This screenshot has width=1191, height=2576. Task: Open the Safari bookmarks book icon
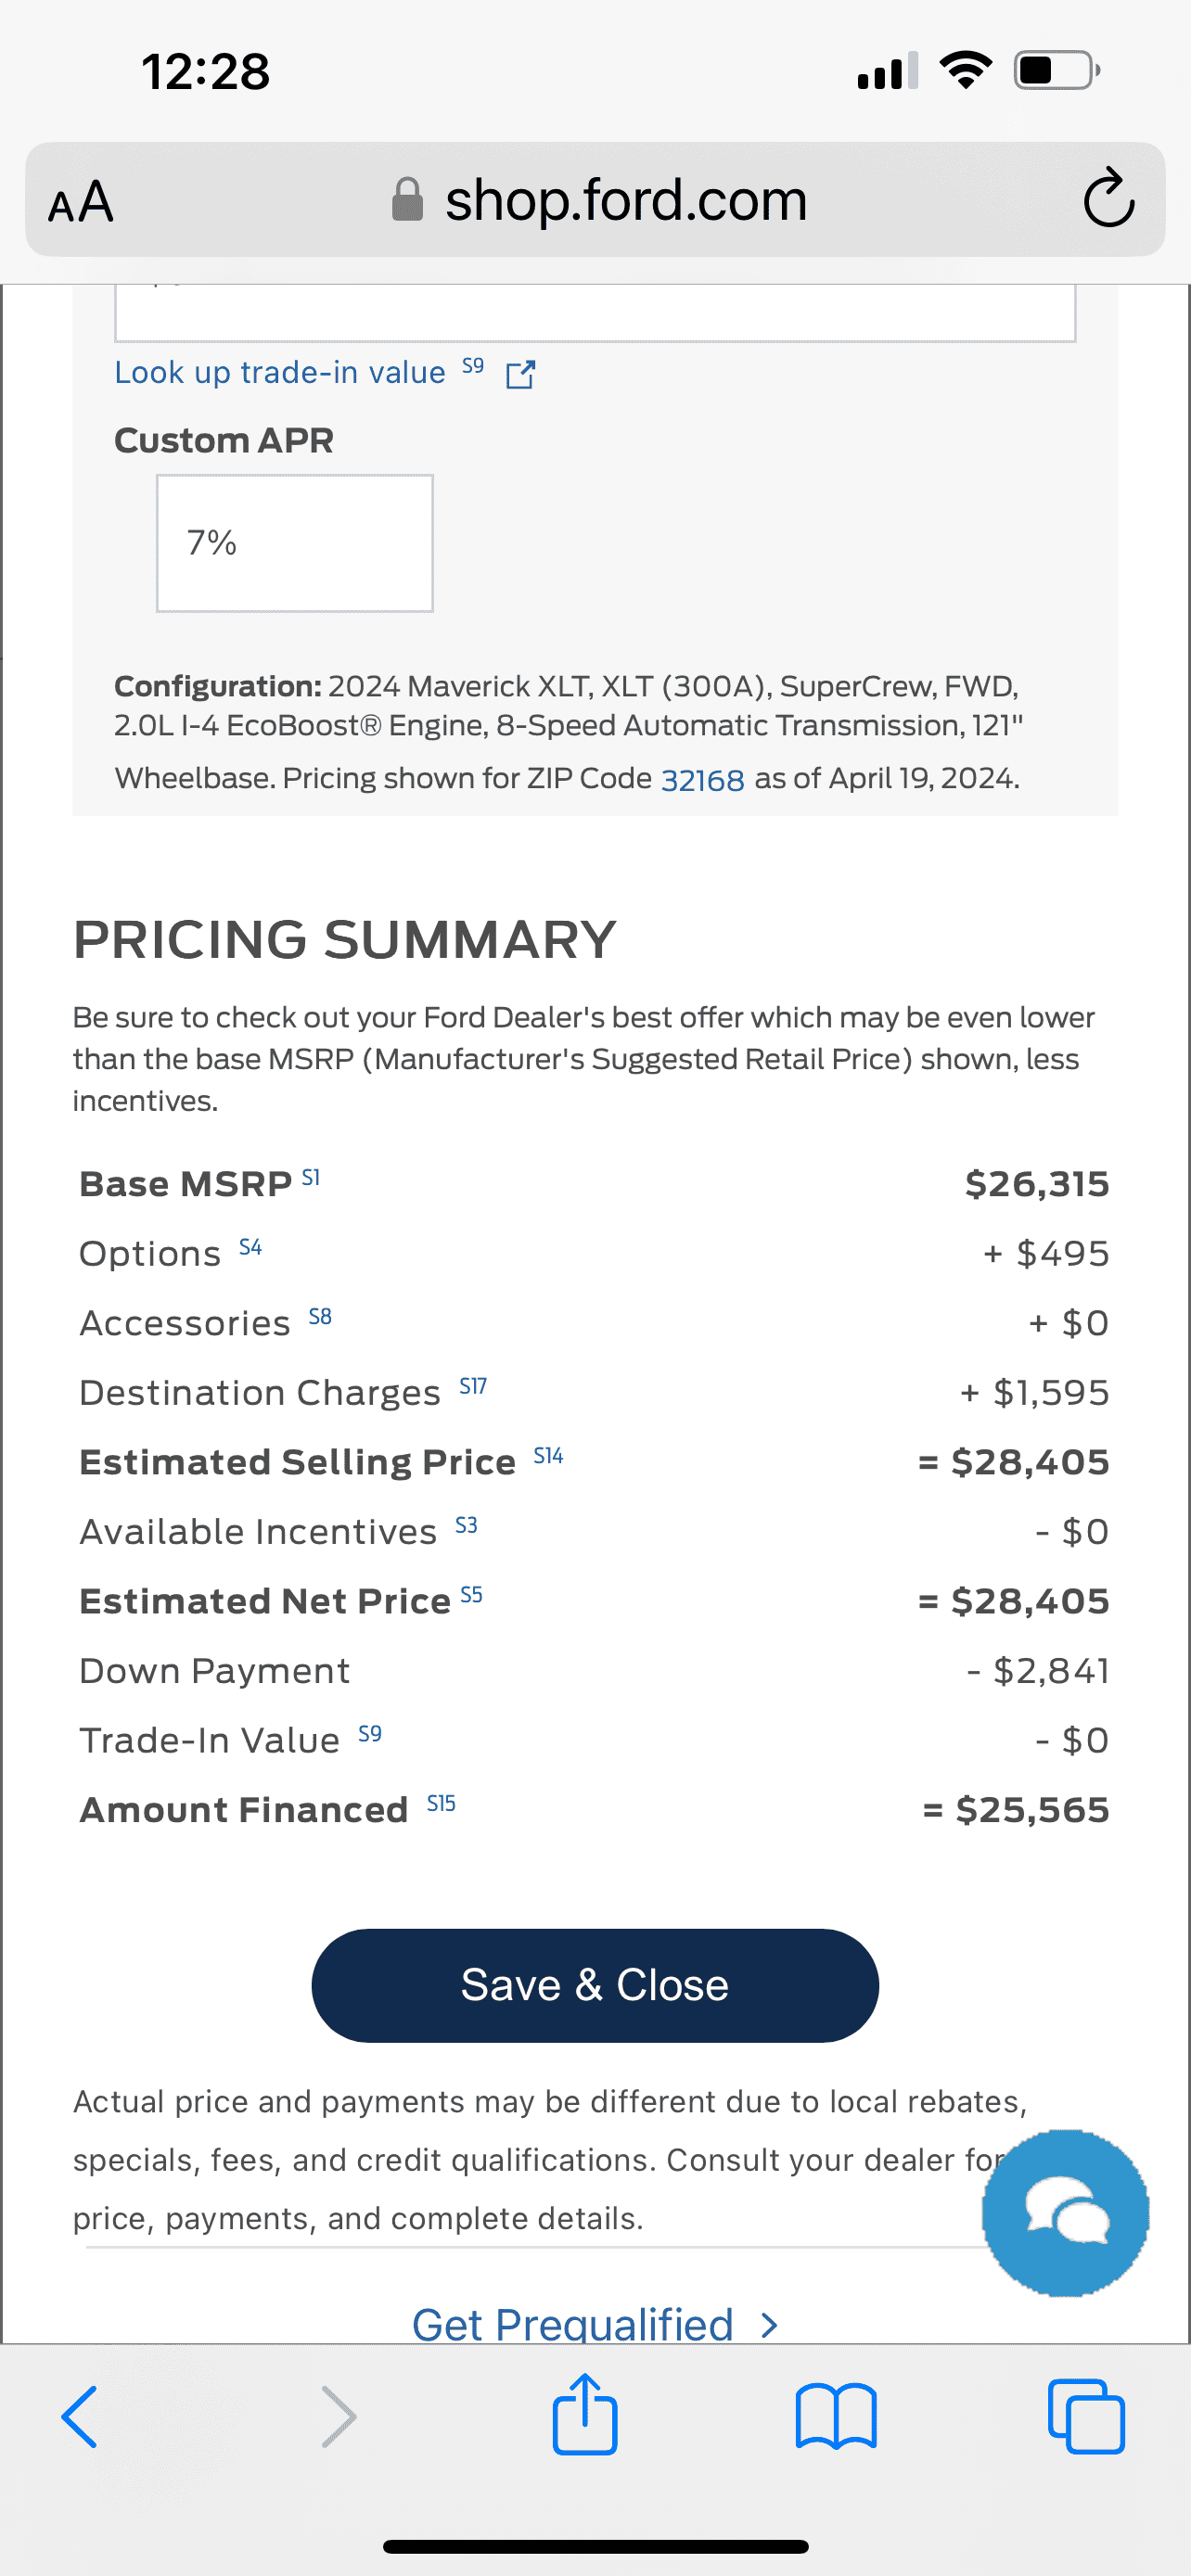pyautogui.click(x=836, y=2416)
